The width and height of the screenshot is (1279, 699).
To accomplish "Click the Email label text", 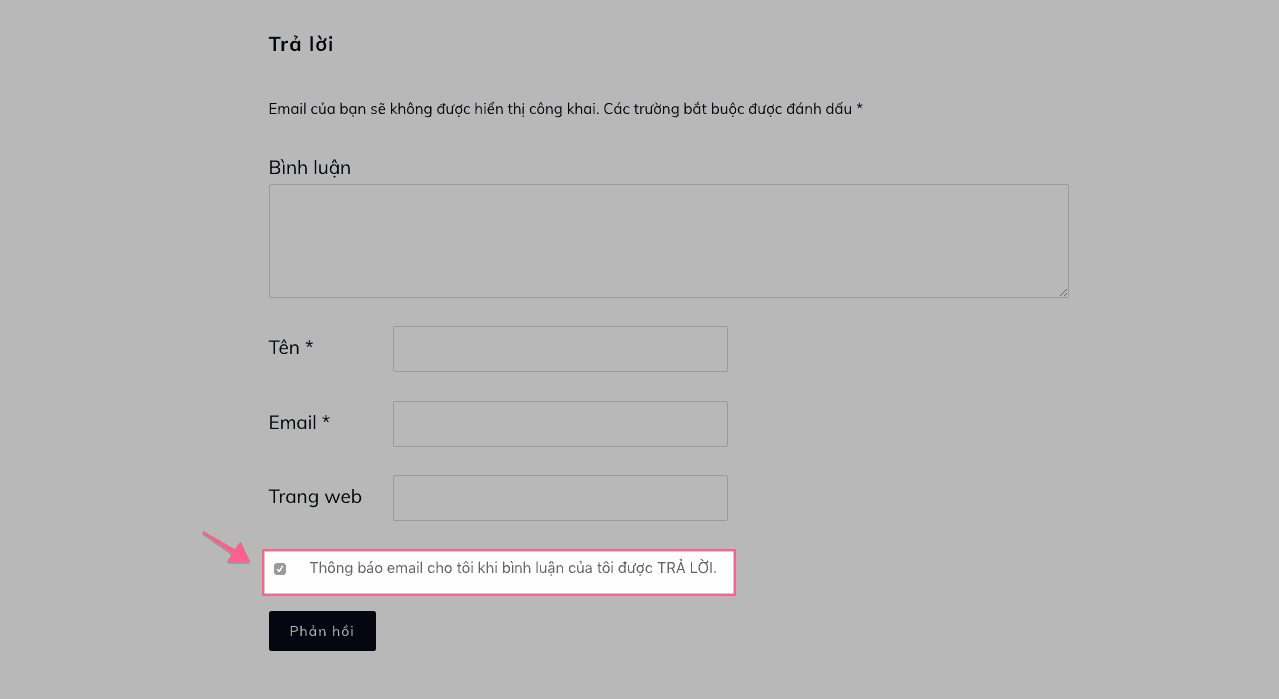I will (x=292, y=423).
